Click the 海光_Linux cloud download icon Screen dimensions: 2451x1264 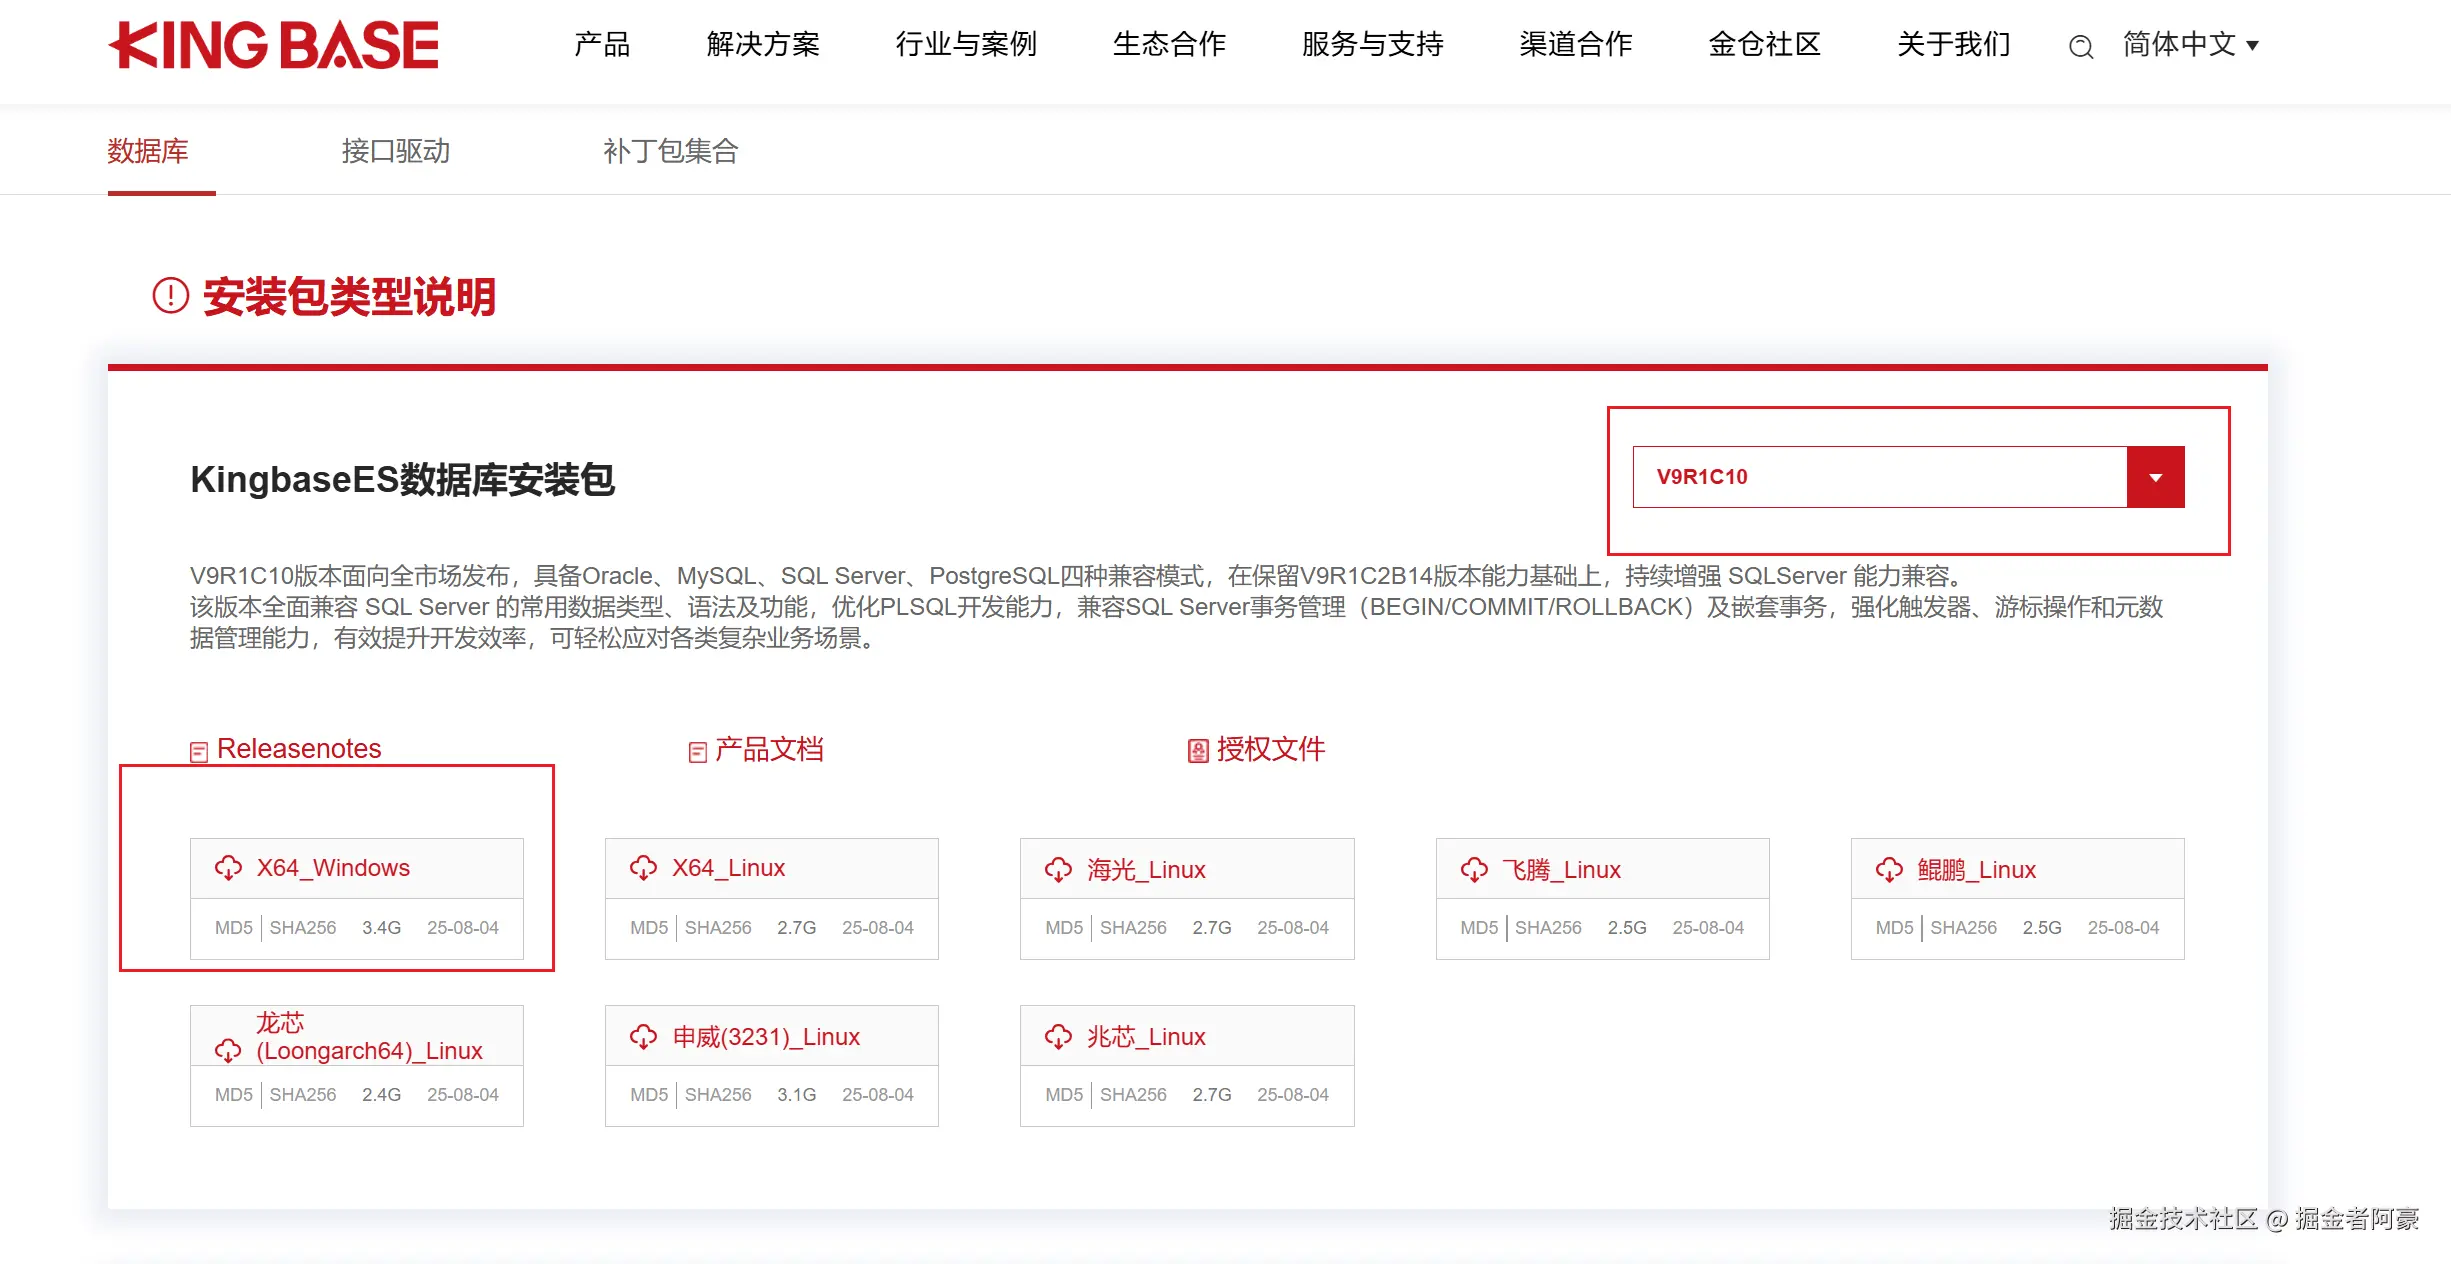tap(1059, 870)
